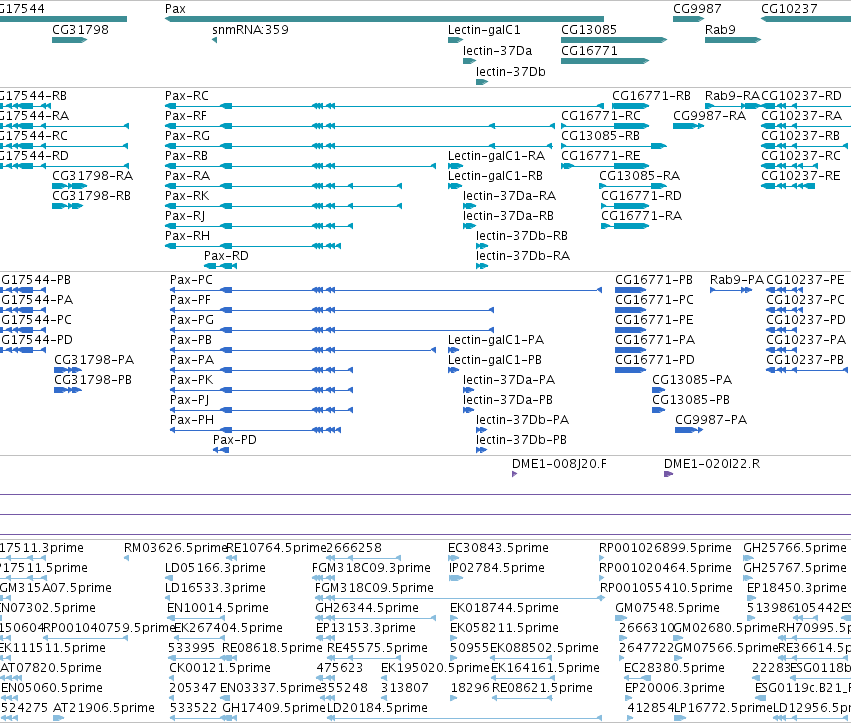Select the Pax-RB transcript label

tap(187, 156)
